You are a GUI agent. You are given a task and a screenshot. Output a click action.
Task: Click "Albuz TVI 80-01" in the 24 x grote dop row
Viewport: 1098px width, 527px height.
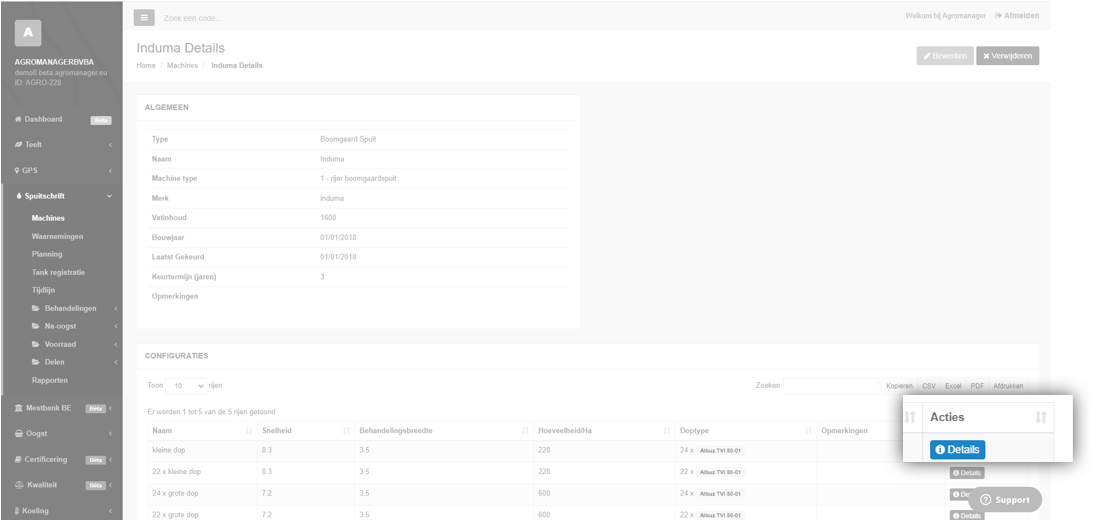click(x=721, y=494)
